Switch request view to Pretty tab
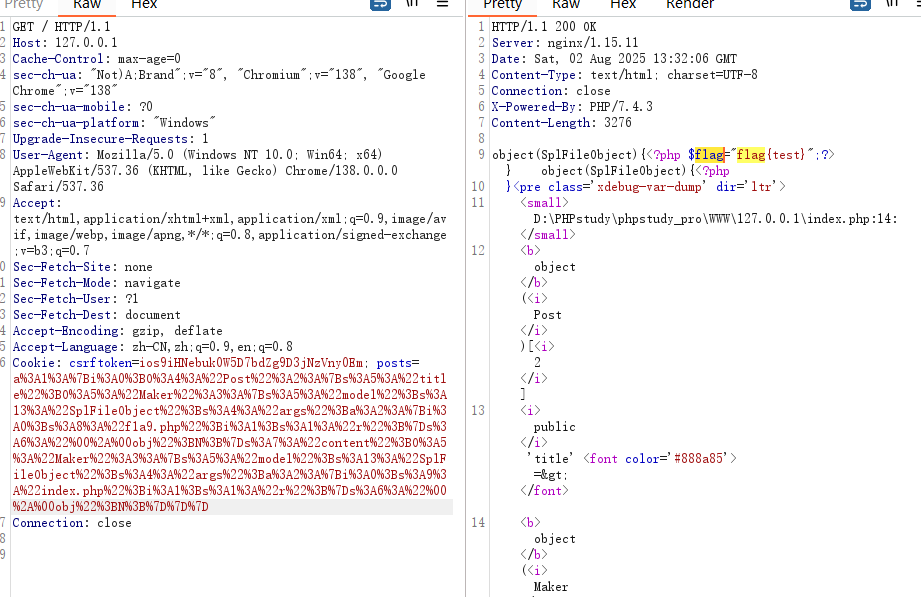921x597 pixels. 23,5
